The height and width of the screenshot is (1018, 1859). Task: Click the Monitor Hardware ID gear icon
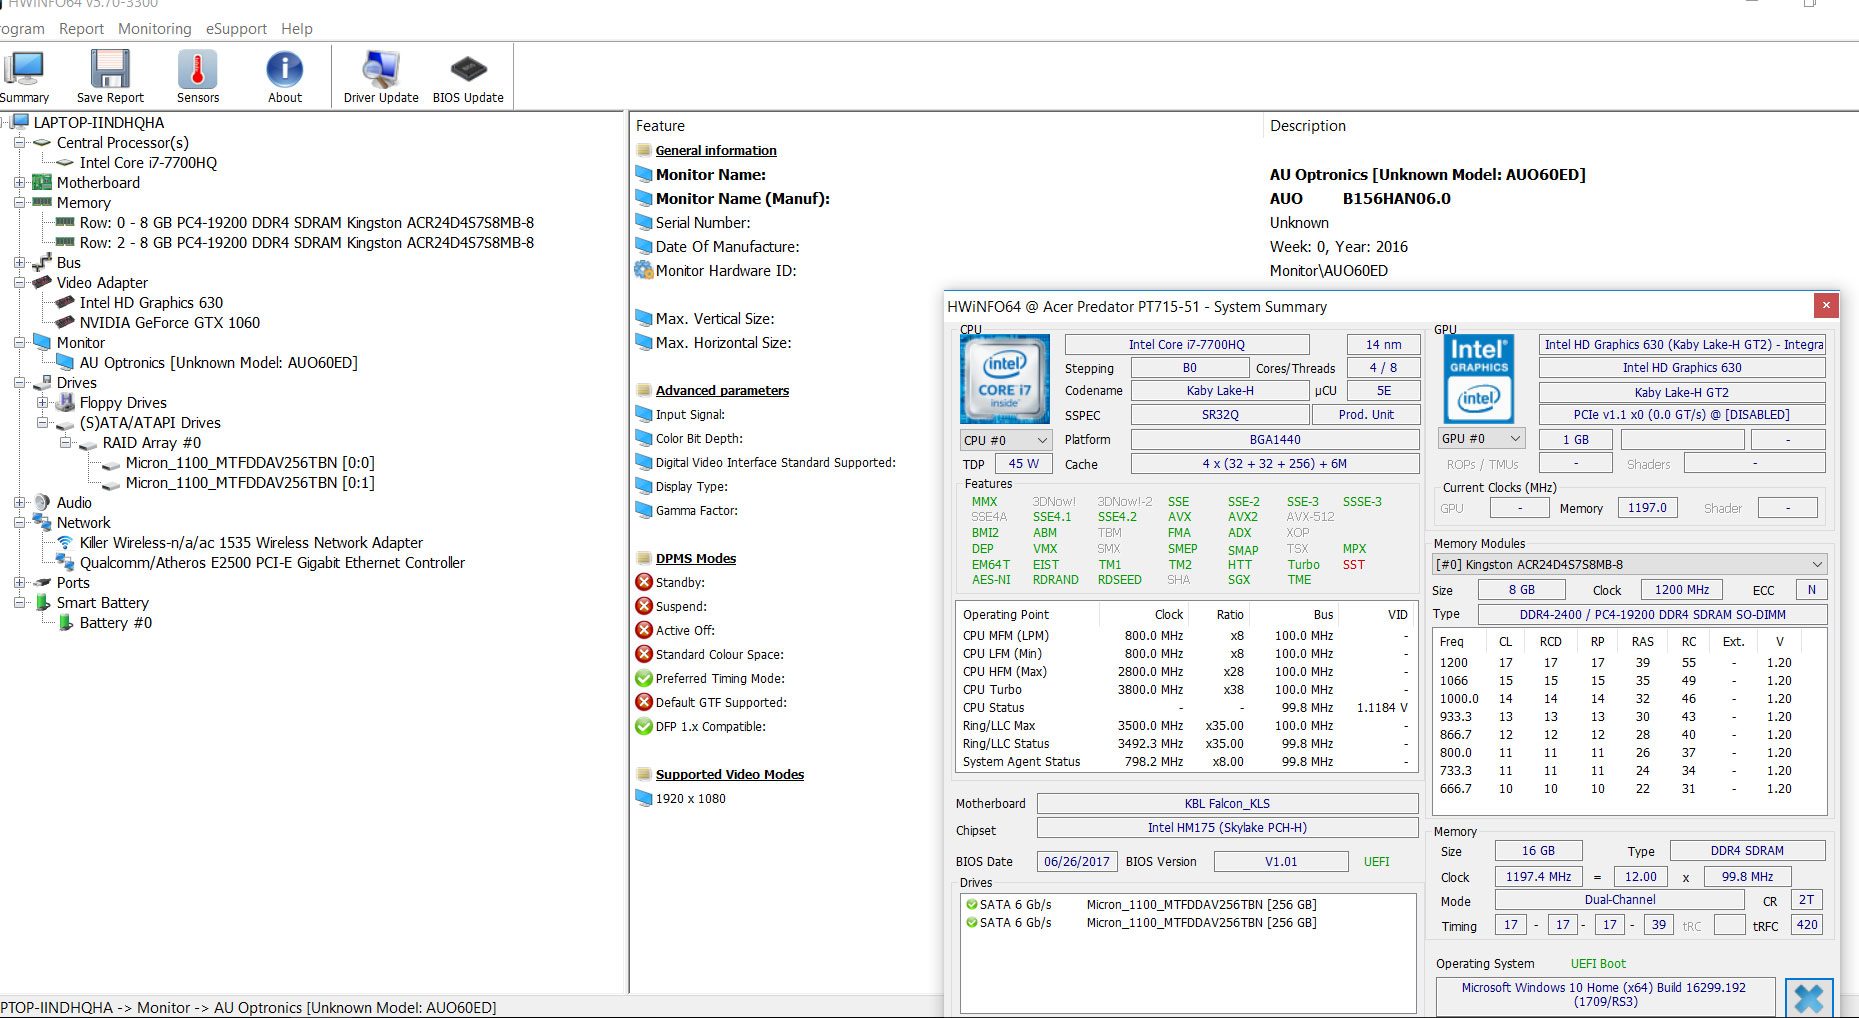[x=644, y=270]
